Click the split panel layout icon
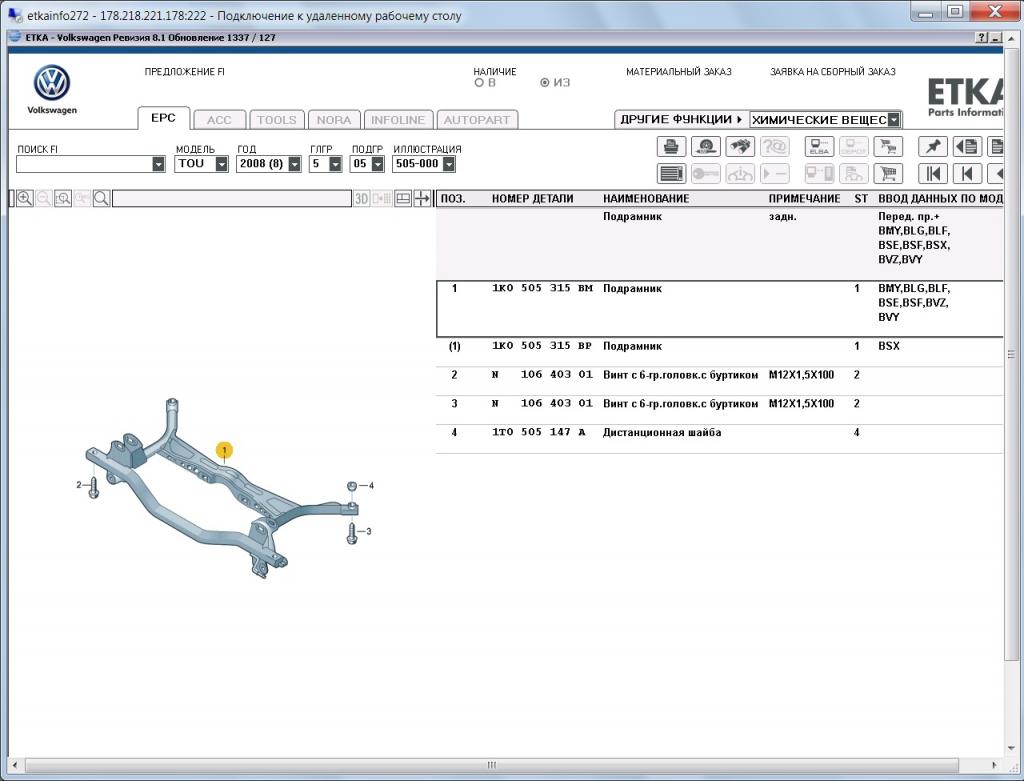The image size is (1024, 781). (403, 199)
